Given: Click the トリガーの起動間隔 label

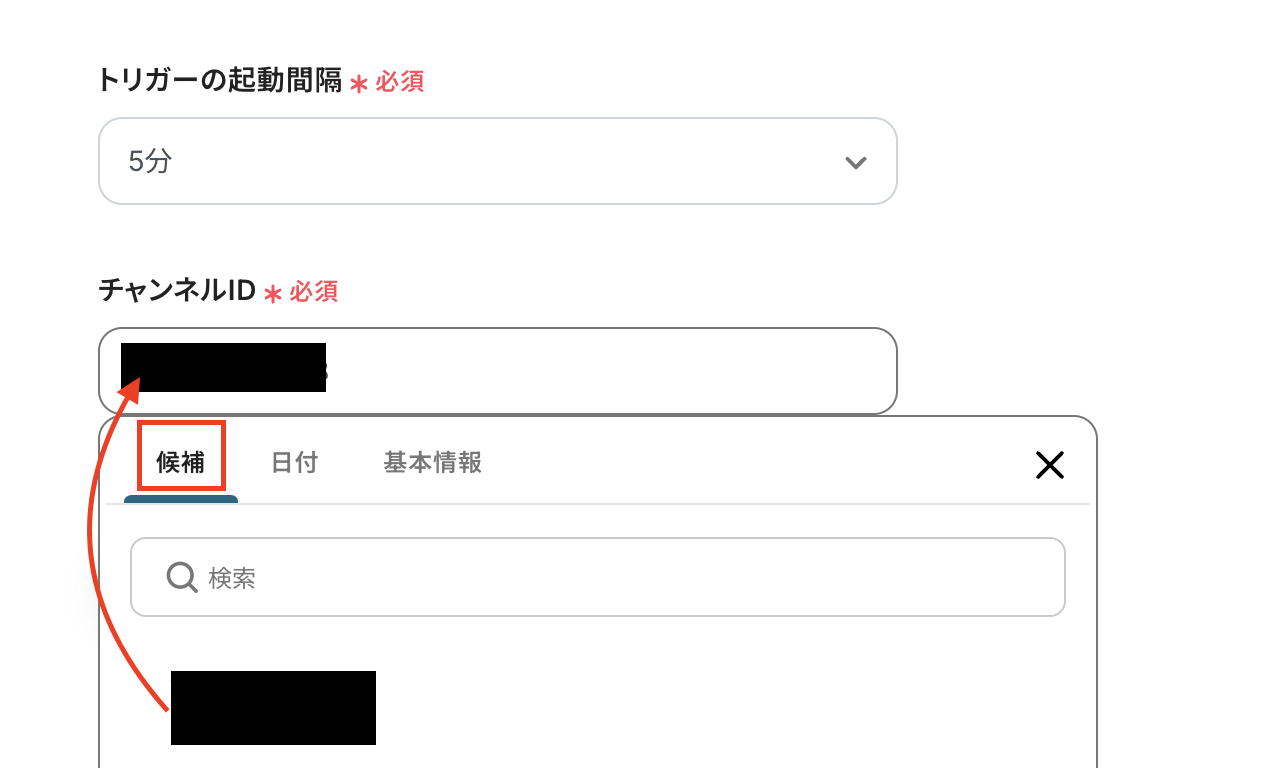Looking at the screenshot, I should coord(220,80).
